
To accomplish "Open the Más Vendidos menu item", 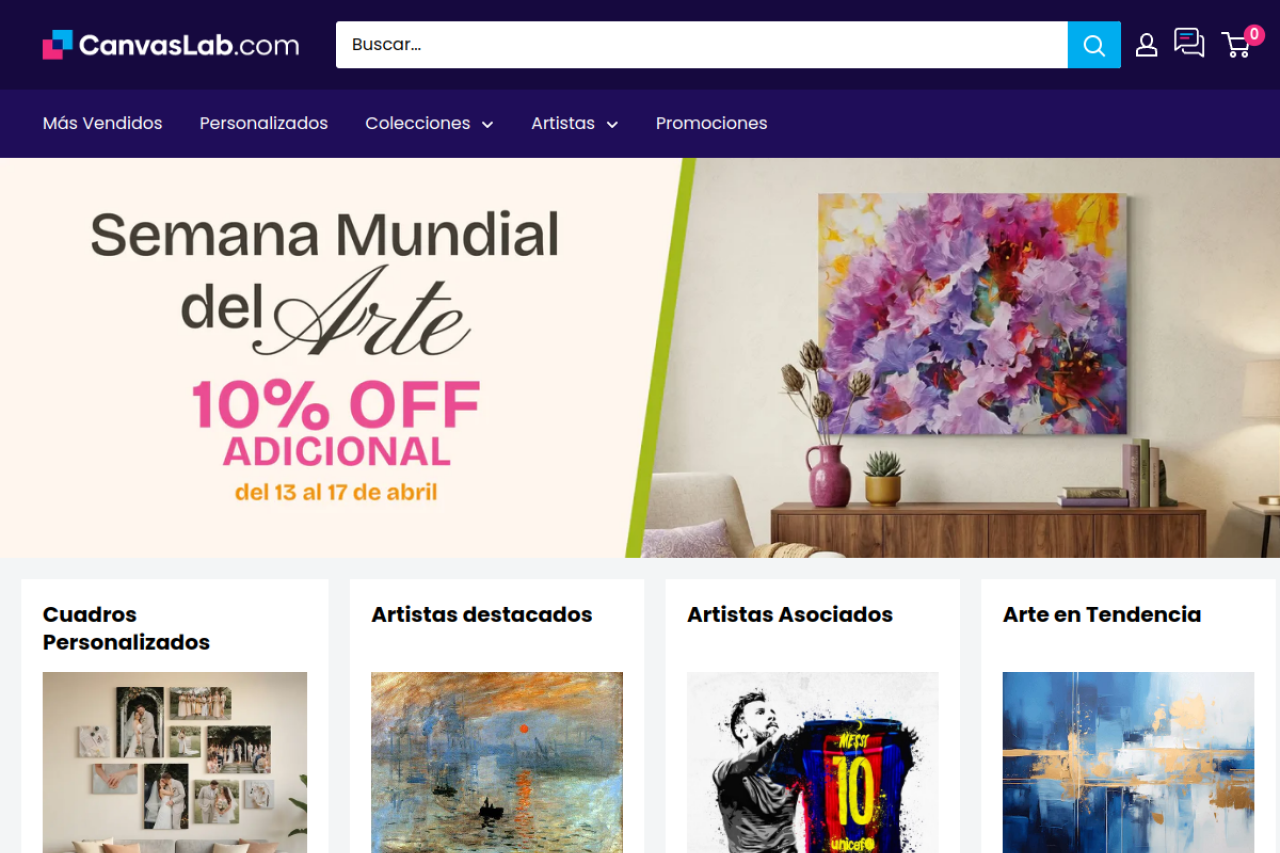I will point(102,123).
